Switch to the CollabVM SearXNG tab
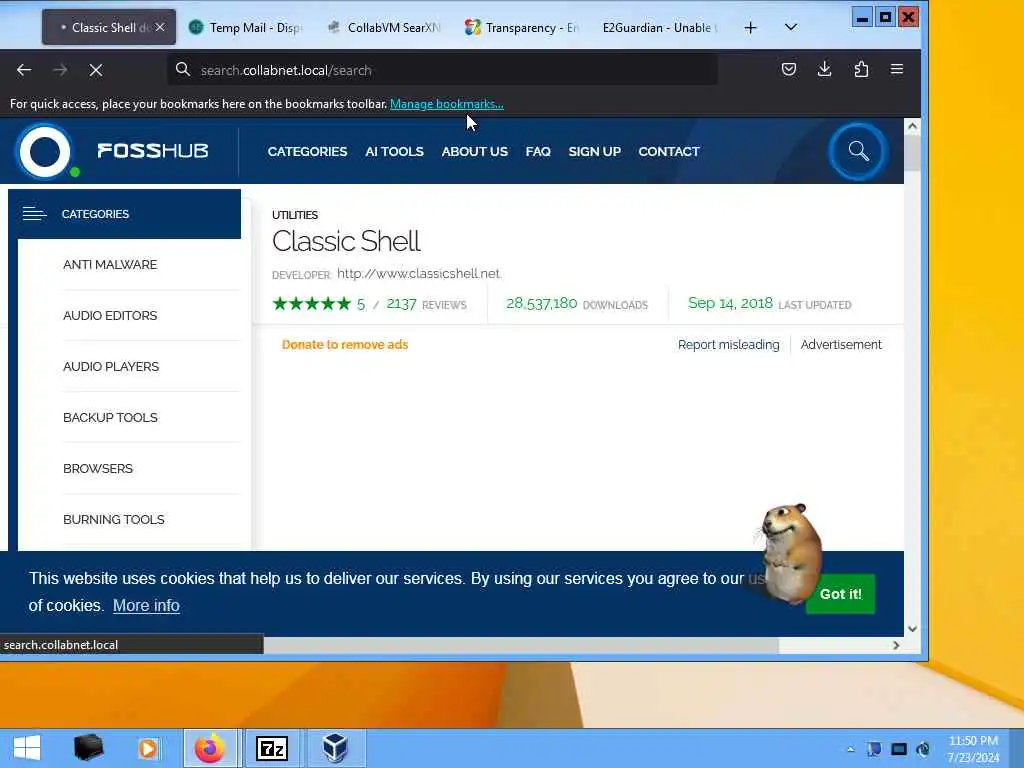This screenshot has height=768, width=1024. 384,27
